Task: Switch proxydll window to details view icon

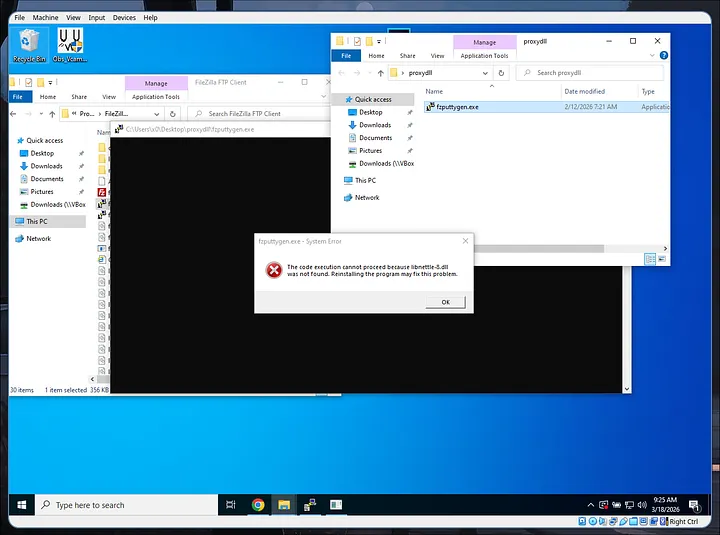Action: [650, 259]
